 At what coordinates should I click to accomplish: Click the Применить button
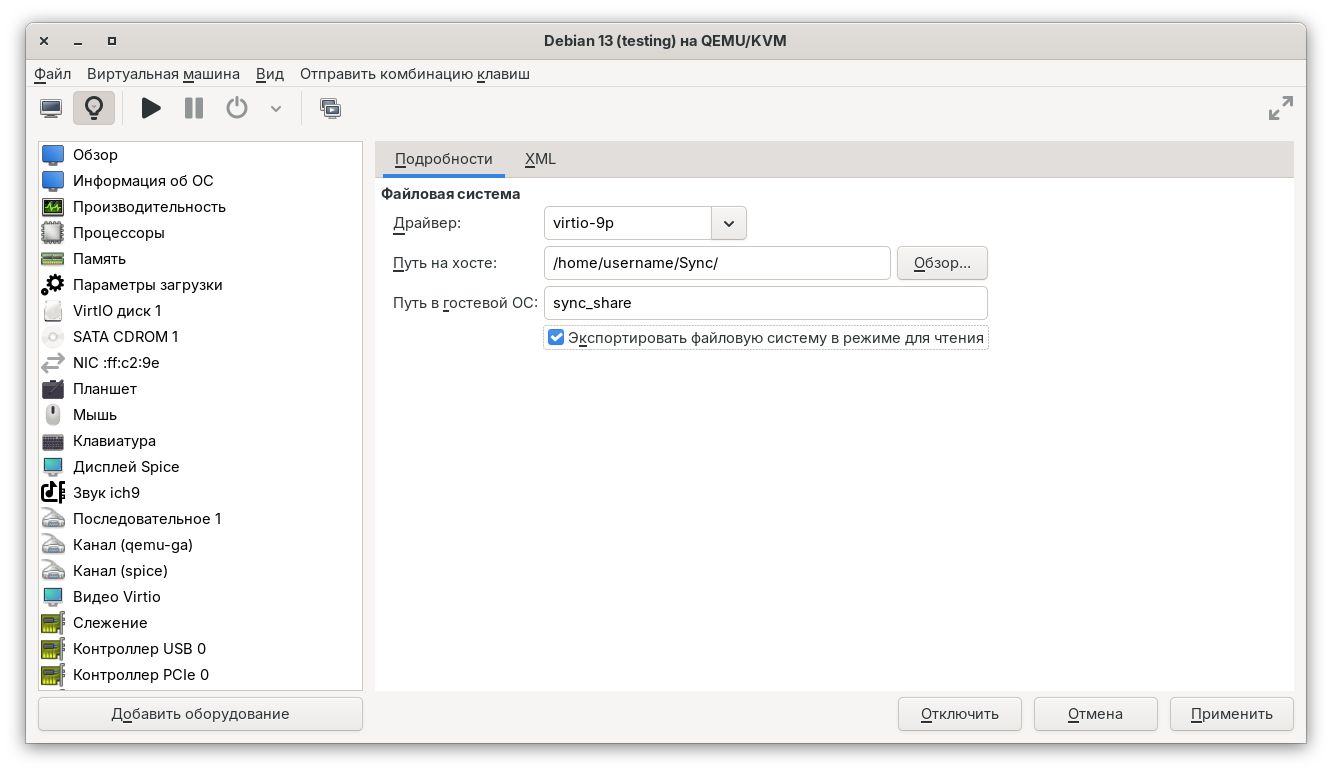[1232, 714]
